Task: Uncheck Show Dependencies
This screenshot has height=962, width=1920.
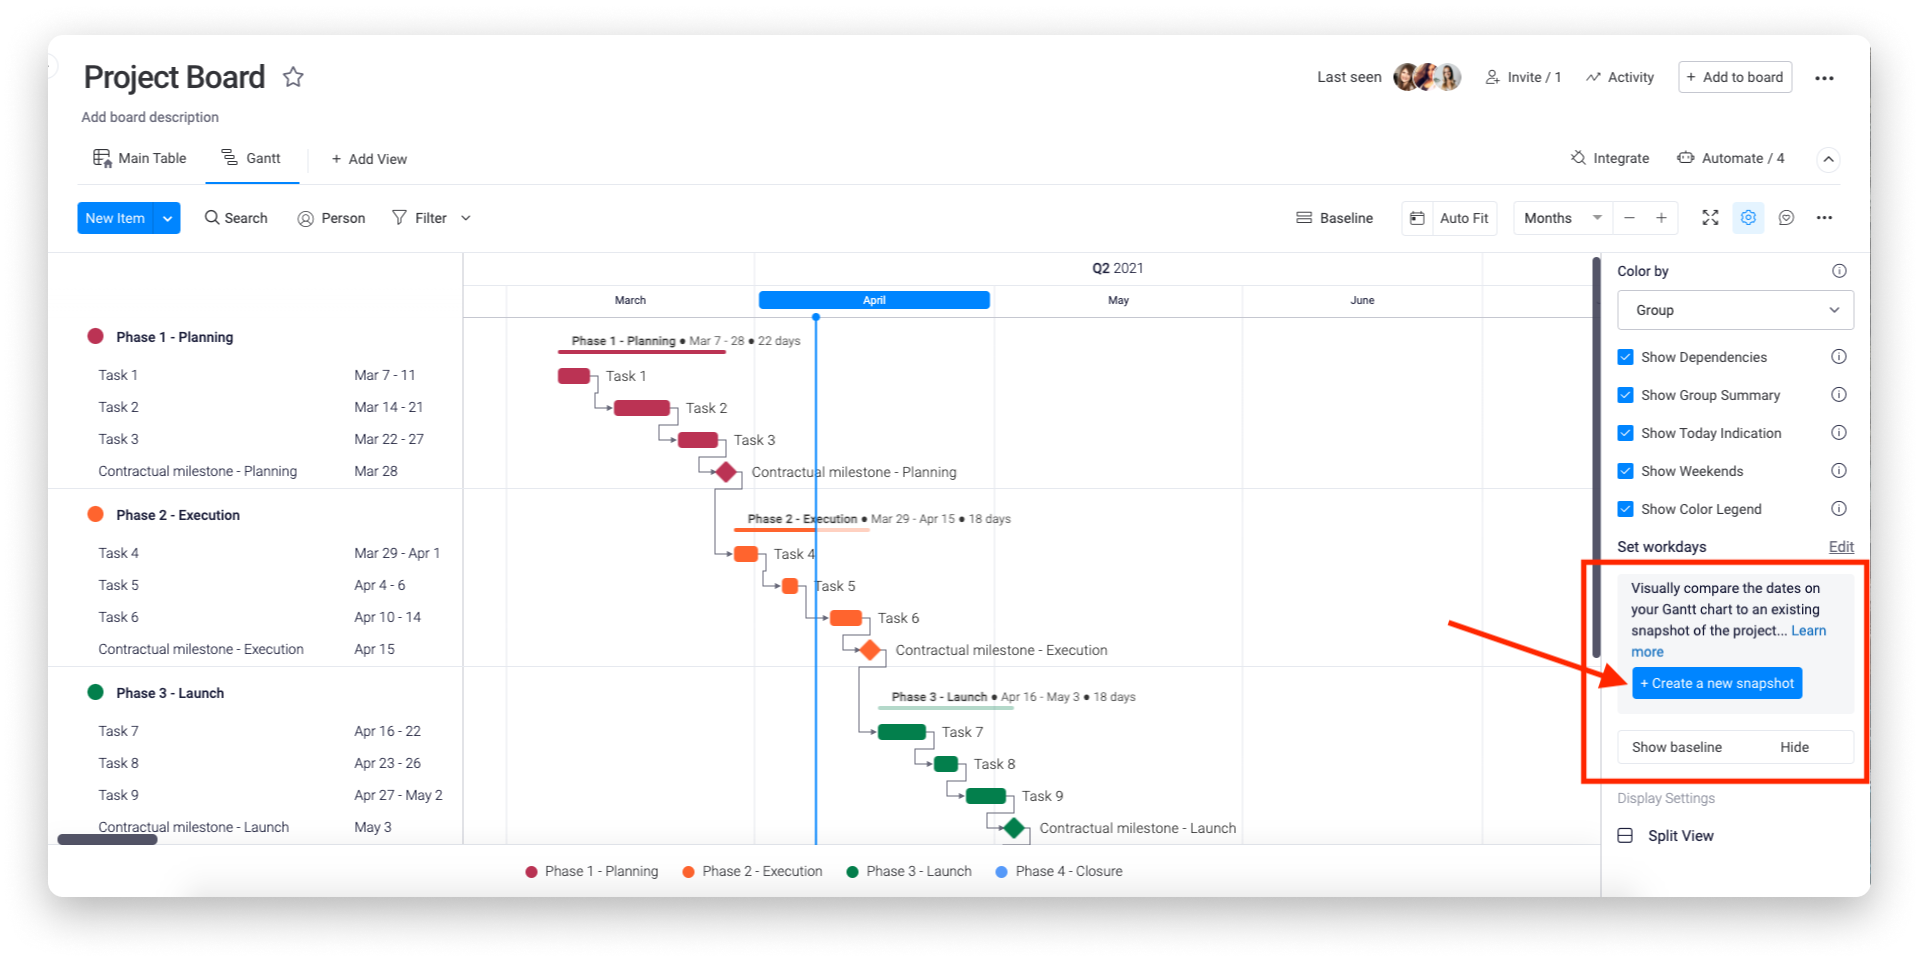Action: coord(1625,357)
